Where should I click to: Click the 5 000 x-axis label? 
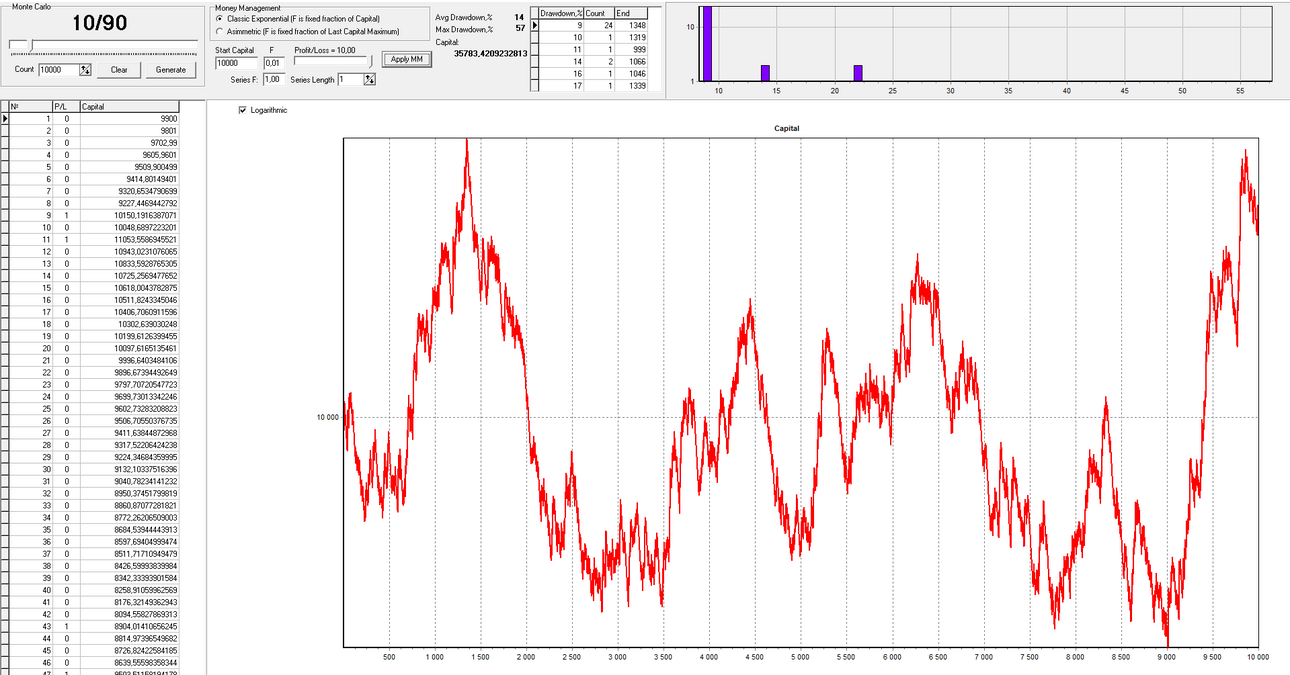[800, 657]
